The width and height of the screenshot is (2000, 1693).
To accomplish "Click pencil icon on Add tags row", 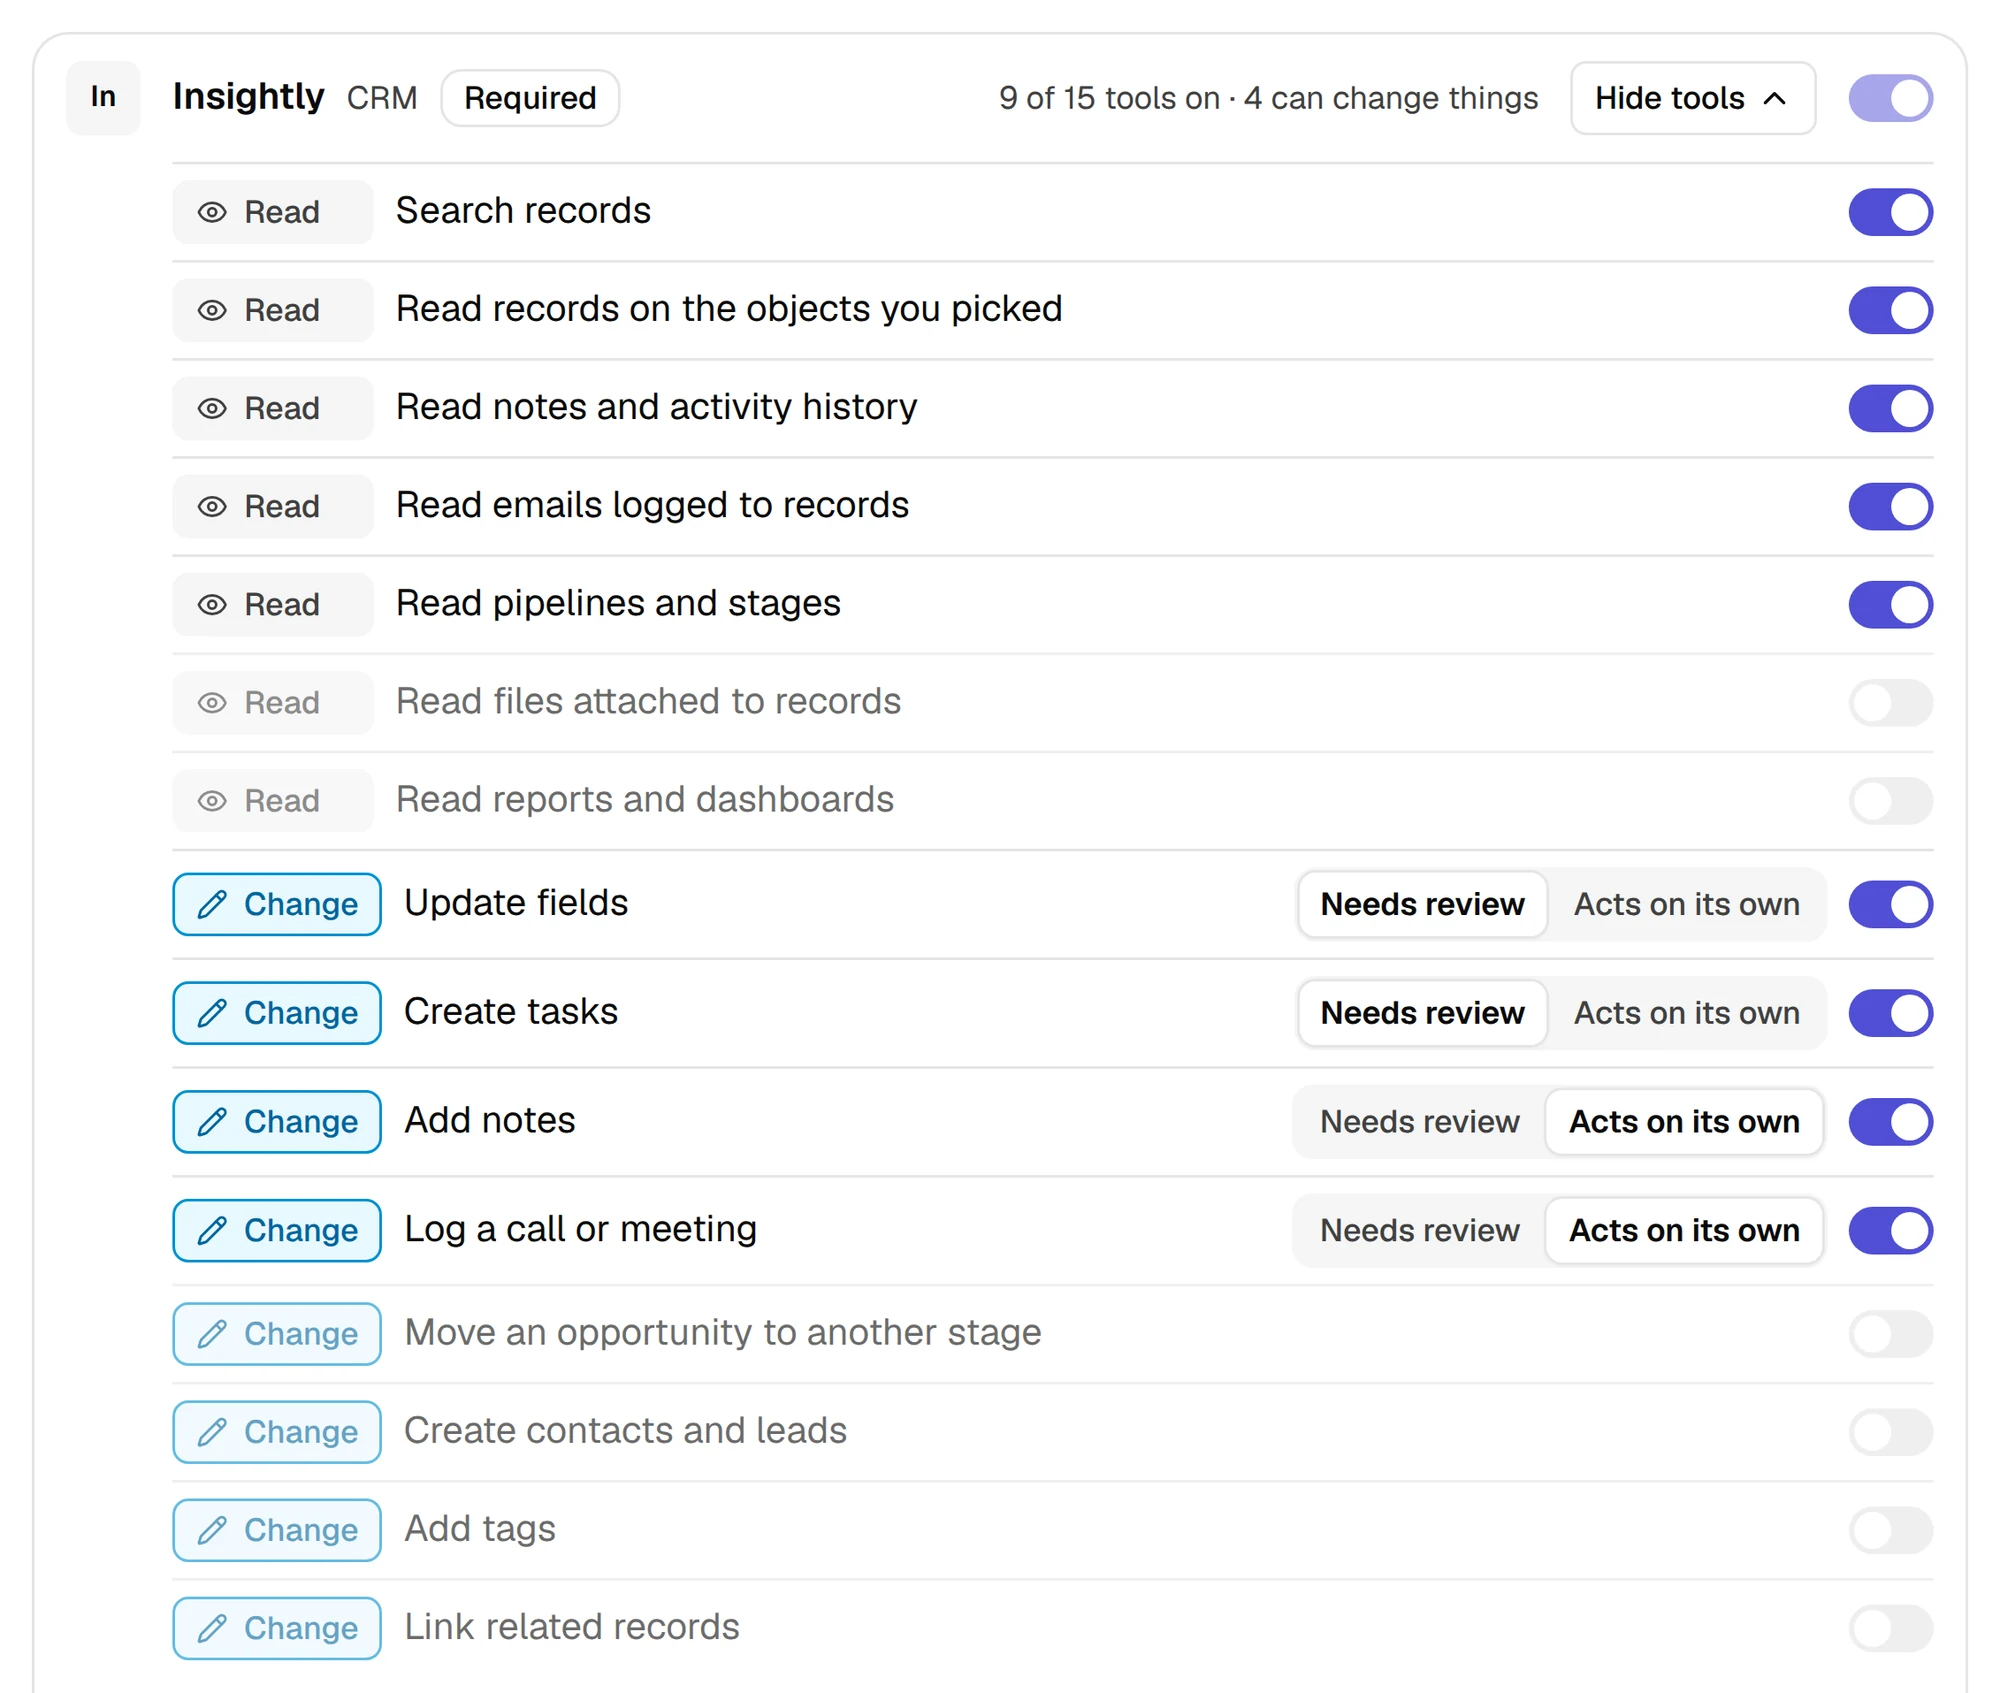I will point(212,1530).
